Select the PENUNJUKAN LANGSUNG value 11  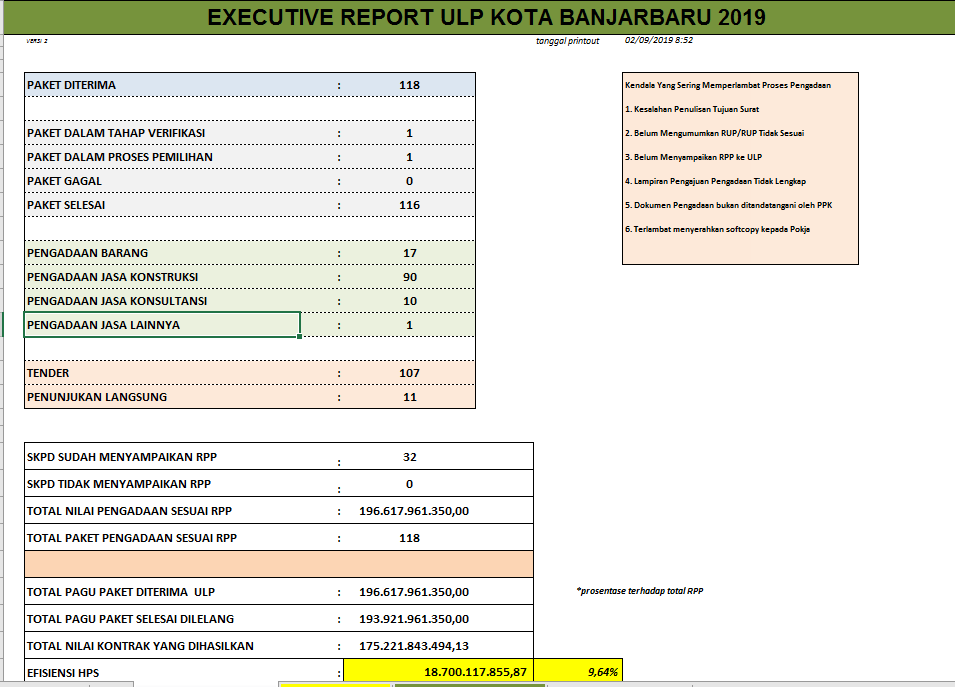pos(409,397)
